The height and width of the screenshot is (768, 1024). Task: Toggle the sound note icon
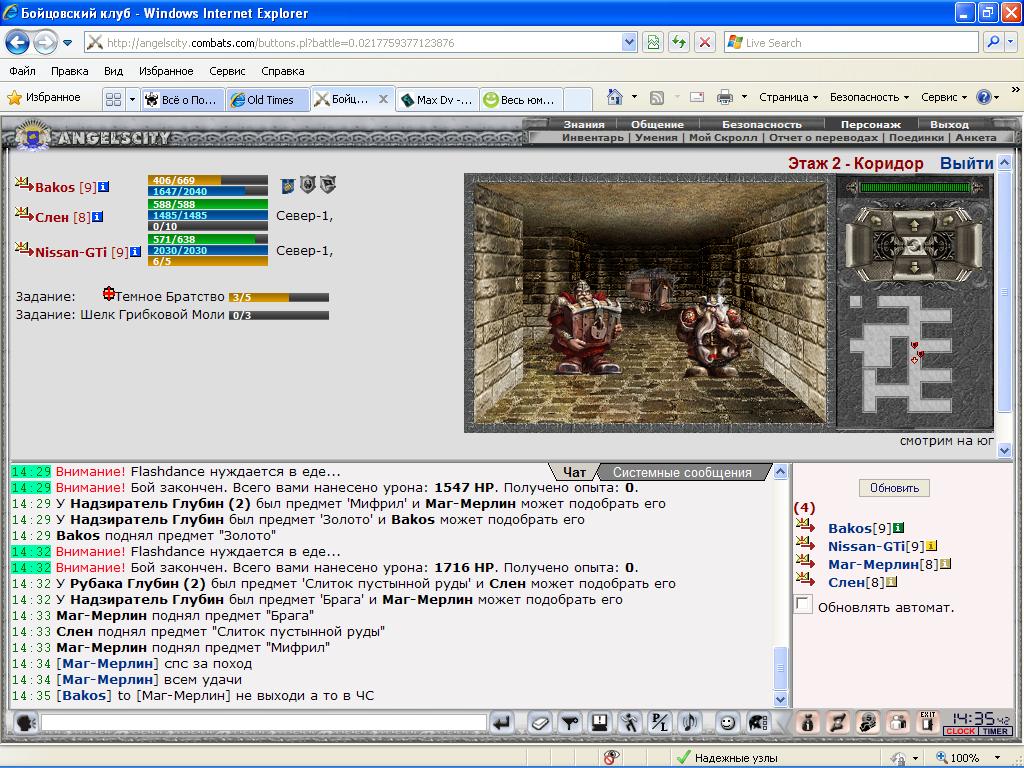(690, 723)
